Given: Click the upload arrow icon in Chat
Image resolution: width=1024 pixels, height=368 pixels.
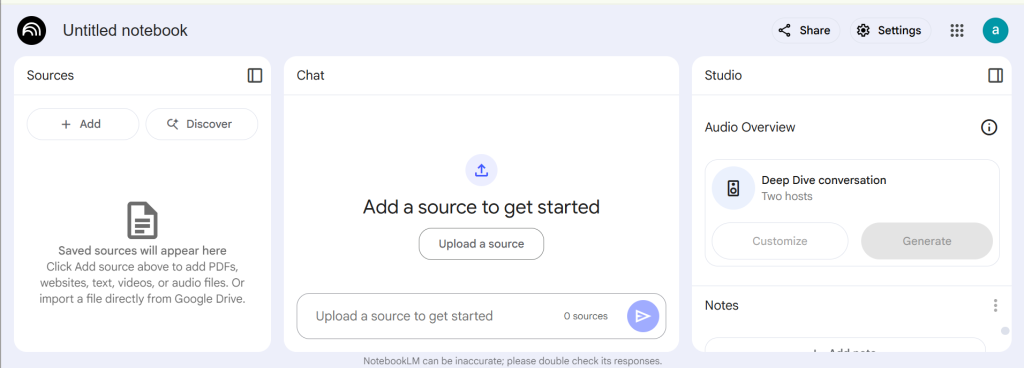Looking at the screenshot, I should pyautogui.click(x=481, y=170).
